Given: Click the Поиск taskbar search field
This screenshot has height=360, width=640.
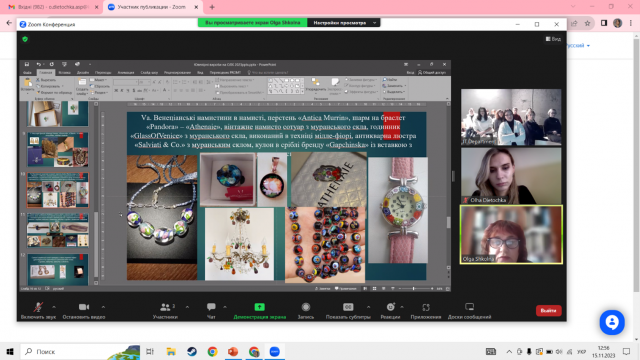Looking at the screenshot, I should [80, 351].
